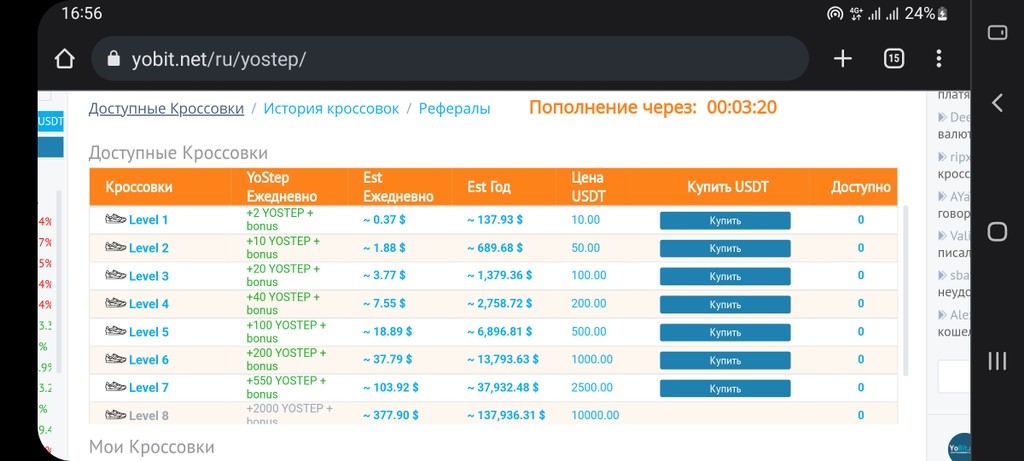
Task: Select the ~ 137.93 $ yearly estimate
Action: pyautogui.click(x=494, y=220)
